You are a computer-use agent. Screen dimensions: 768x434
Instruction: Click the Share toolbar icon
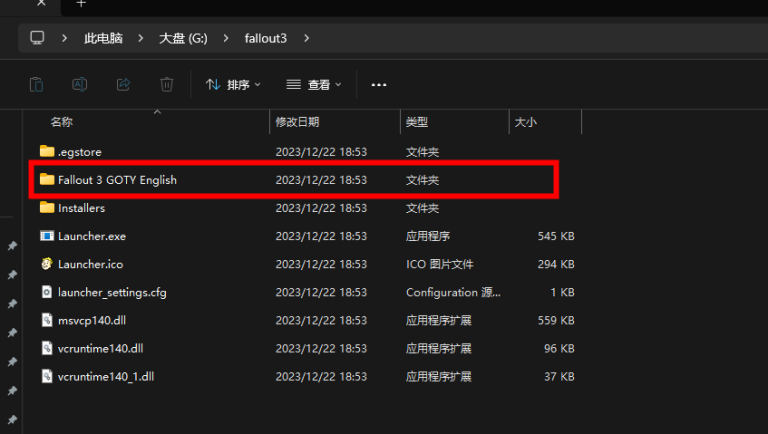(123, 85)
